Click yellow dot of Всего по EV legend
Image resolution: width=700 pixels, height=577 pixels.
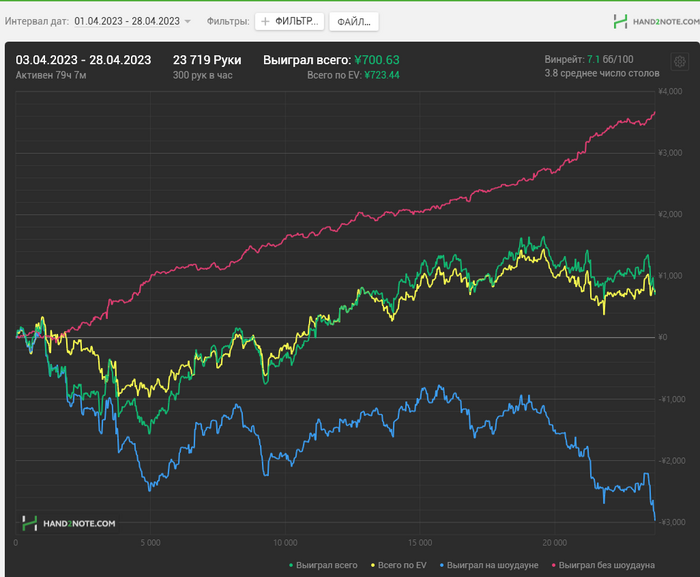coord(373,565)
